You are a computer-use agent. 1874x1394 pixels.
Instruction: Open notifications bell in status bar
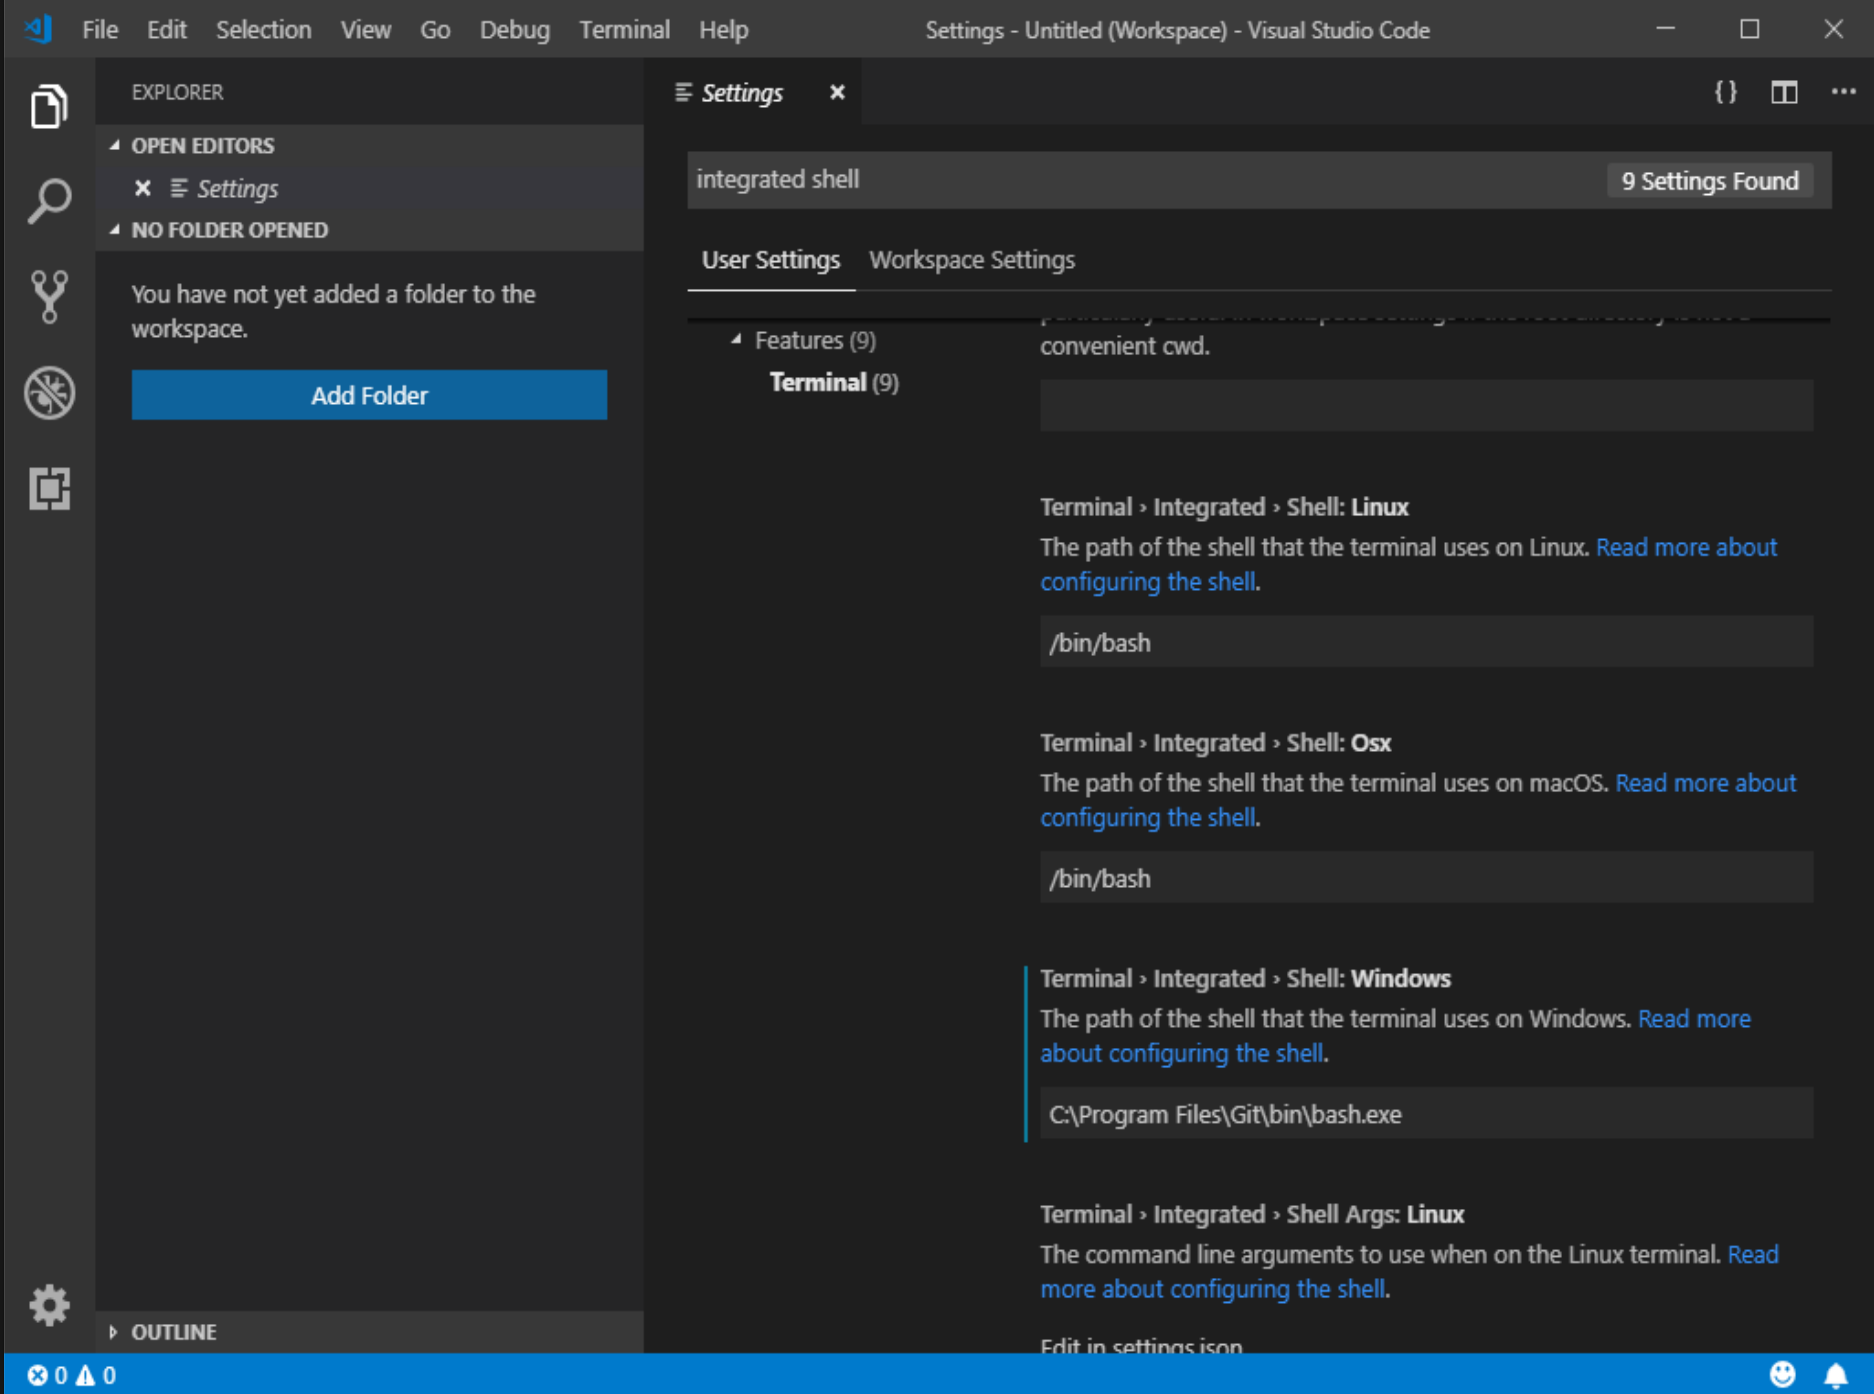[x=1835, y=1375]
